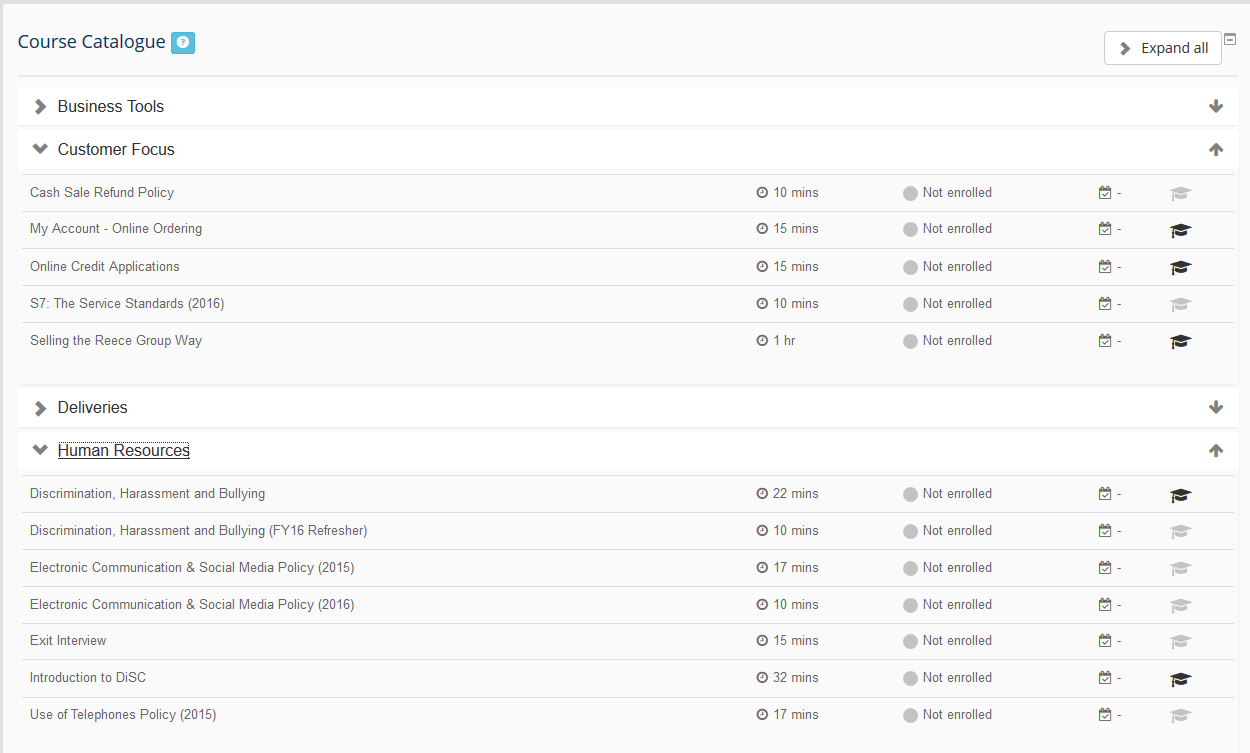Click the down arrow on Deliveries row
Viewport: 1250px width, 753px height.
tap(1216, 407)
